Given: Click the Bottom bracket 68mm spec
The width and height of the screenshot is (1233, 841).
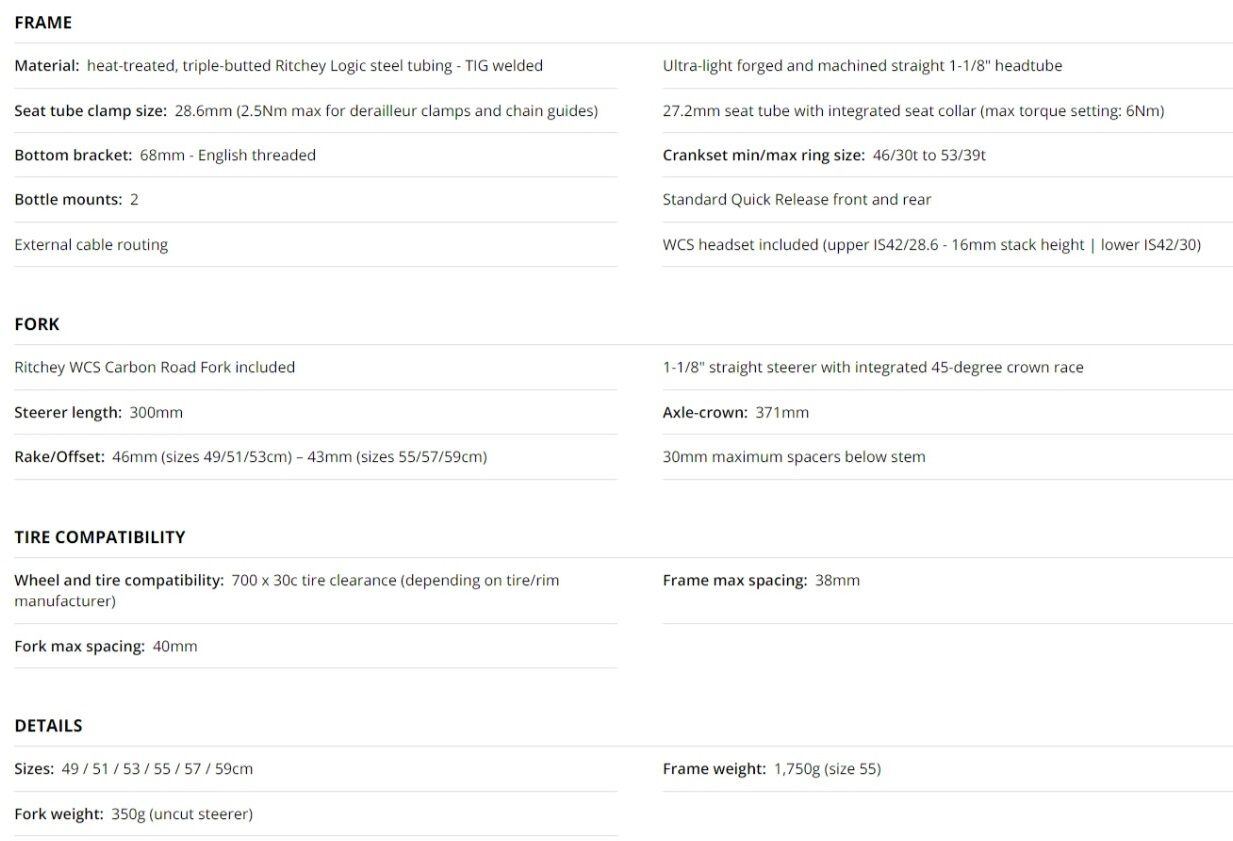Looking at the screenshot, I should click(165, 155).
